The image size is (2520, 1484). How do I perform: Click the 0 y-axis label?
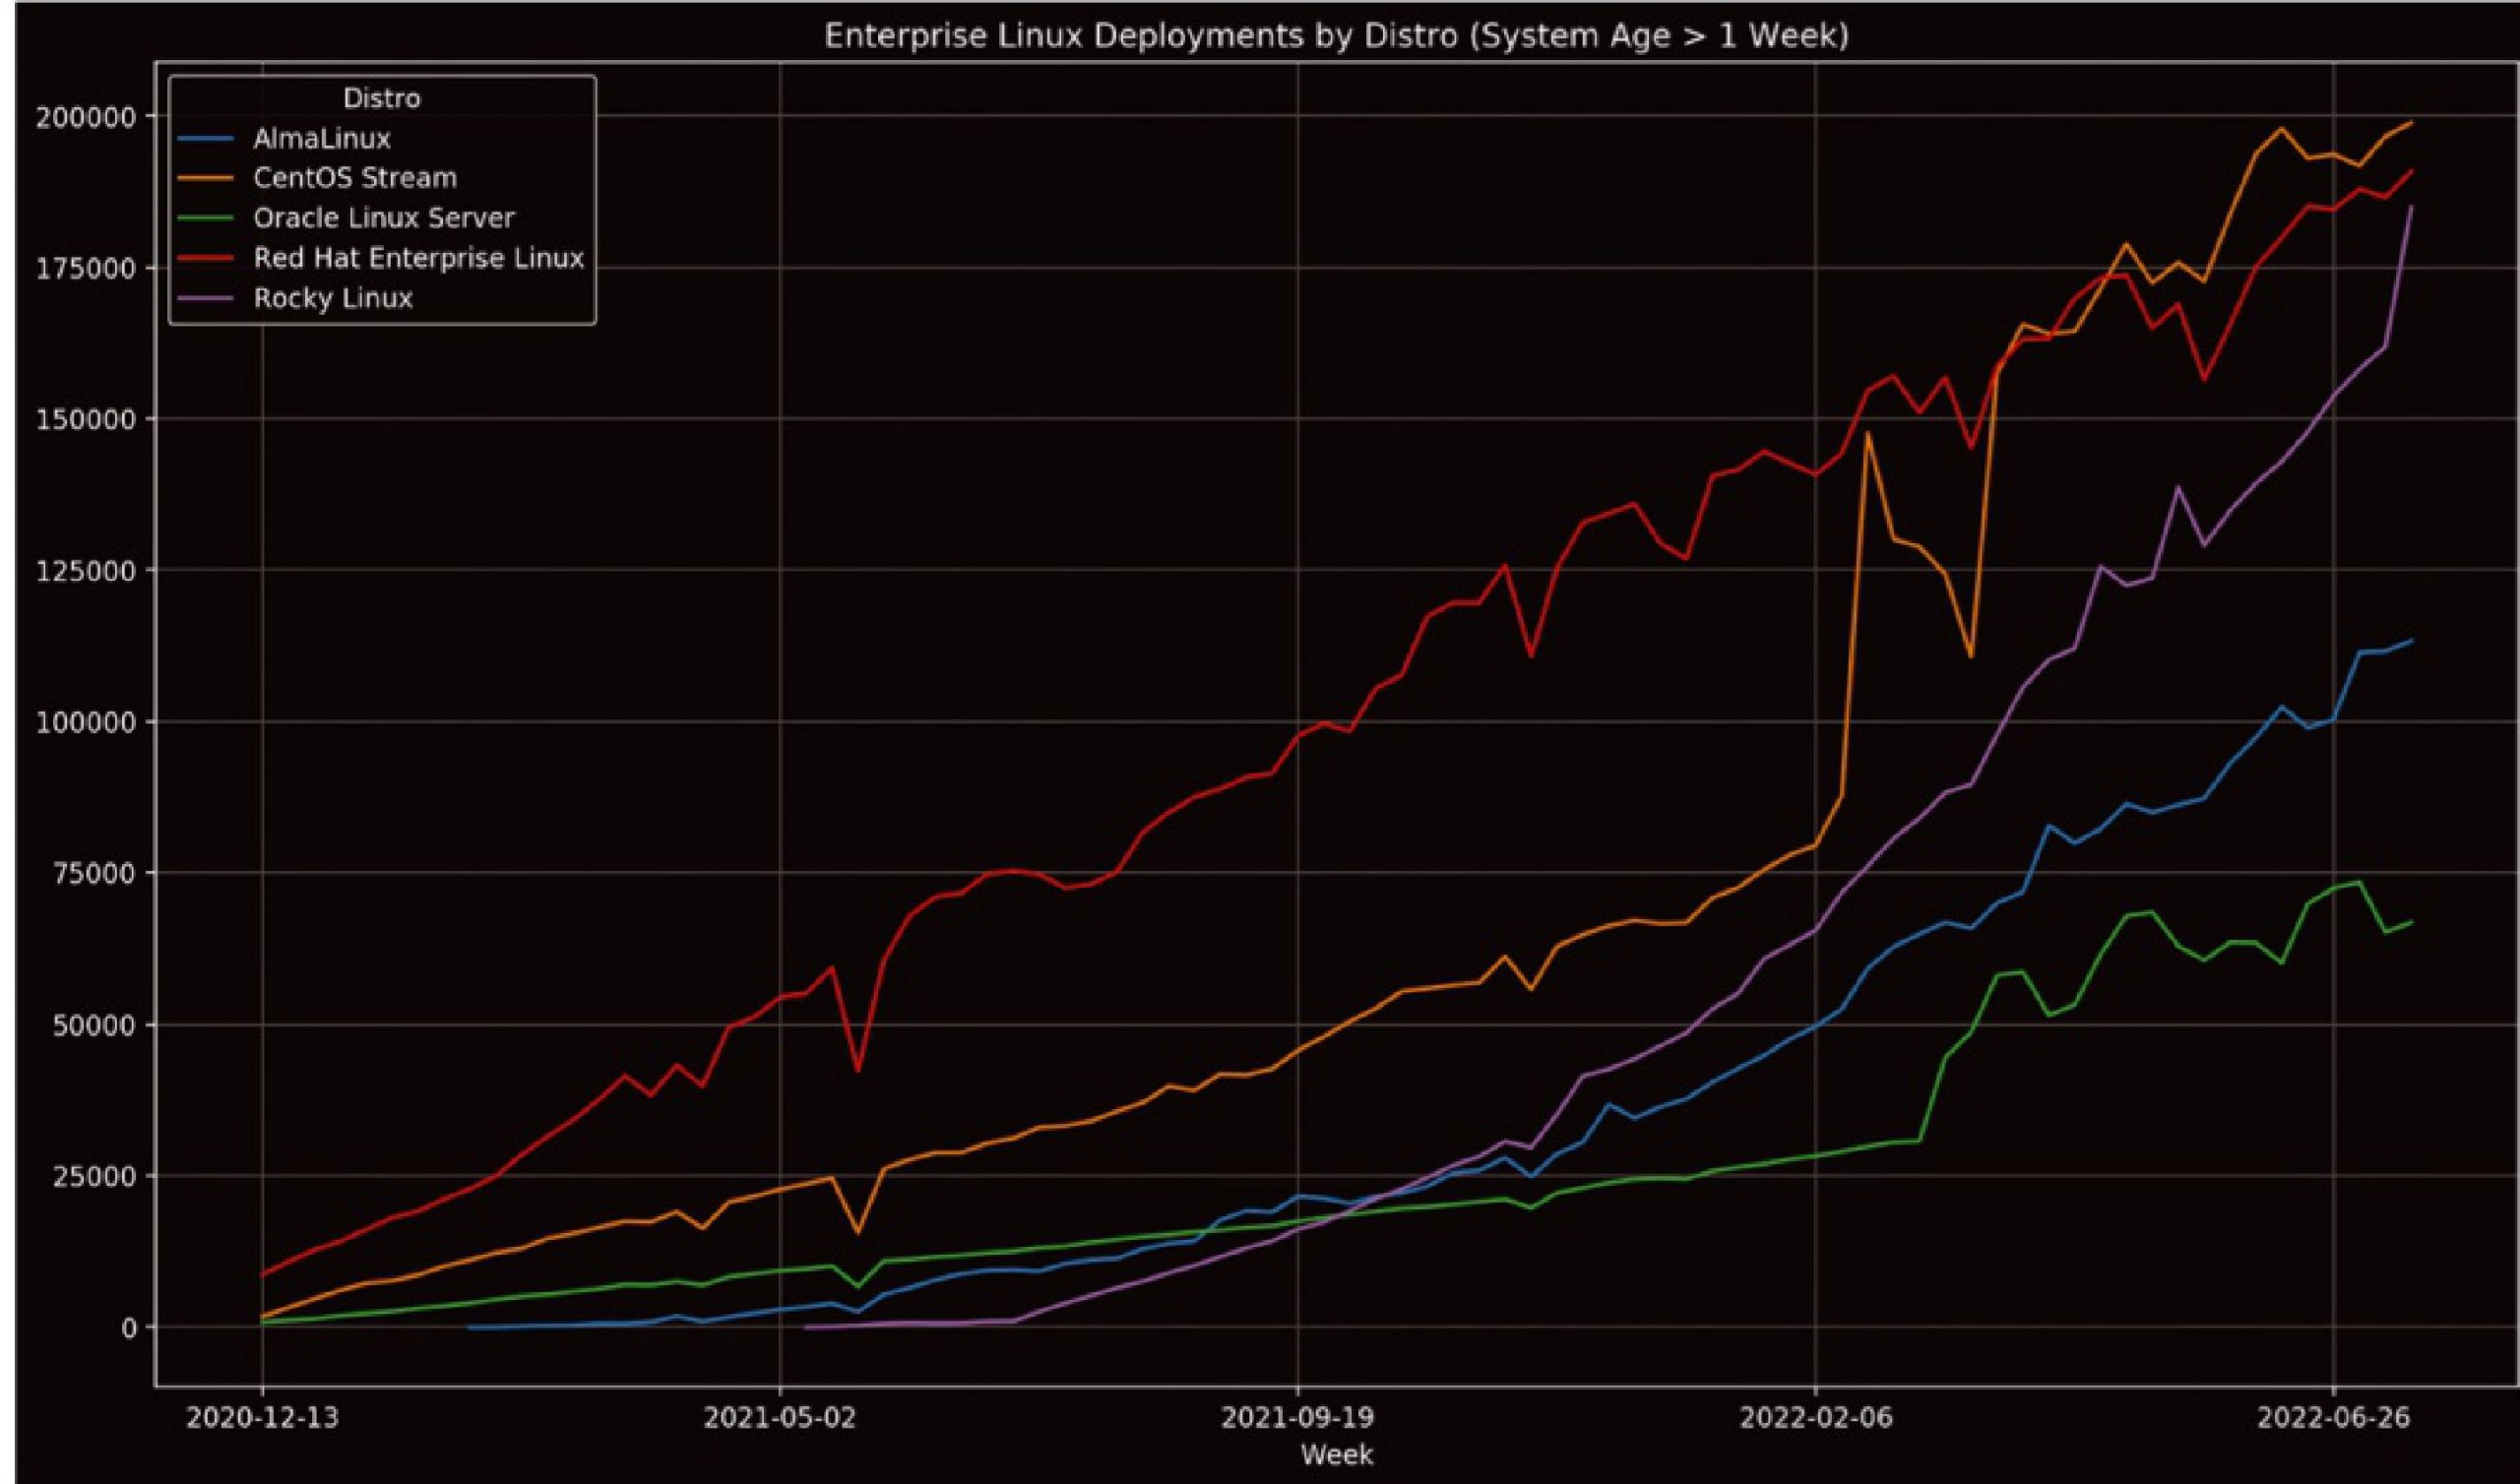pos(128,1328)
